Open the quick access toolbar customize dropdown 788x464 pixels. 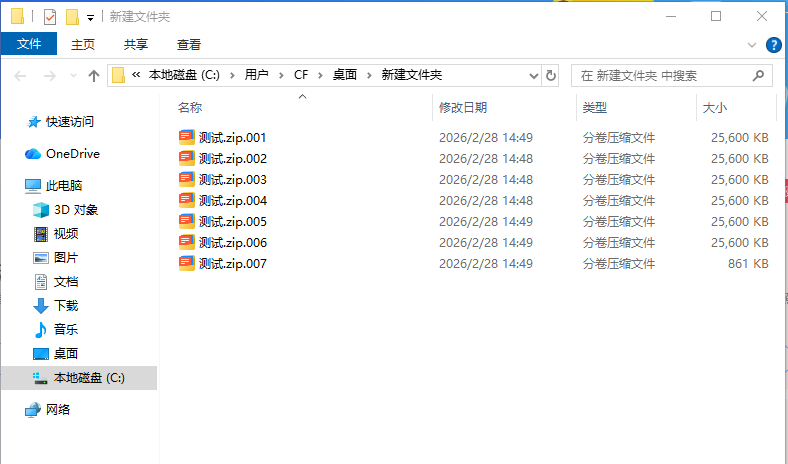[x=90, y=18]
